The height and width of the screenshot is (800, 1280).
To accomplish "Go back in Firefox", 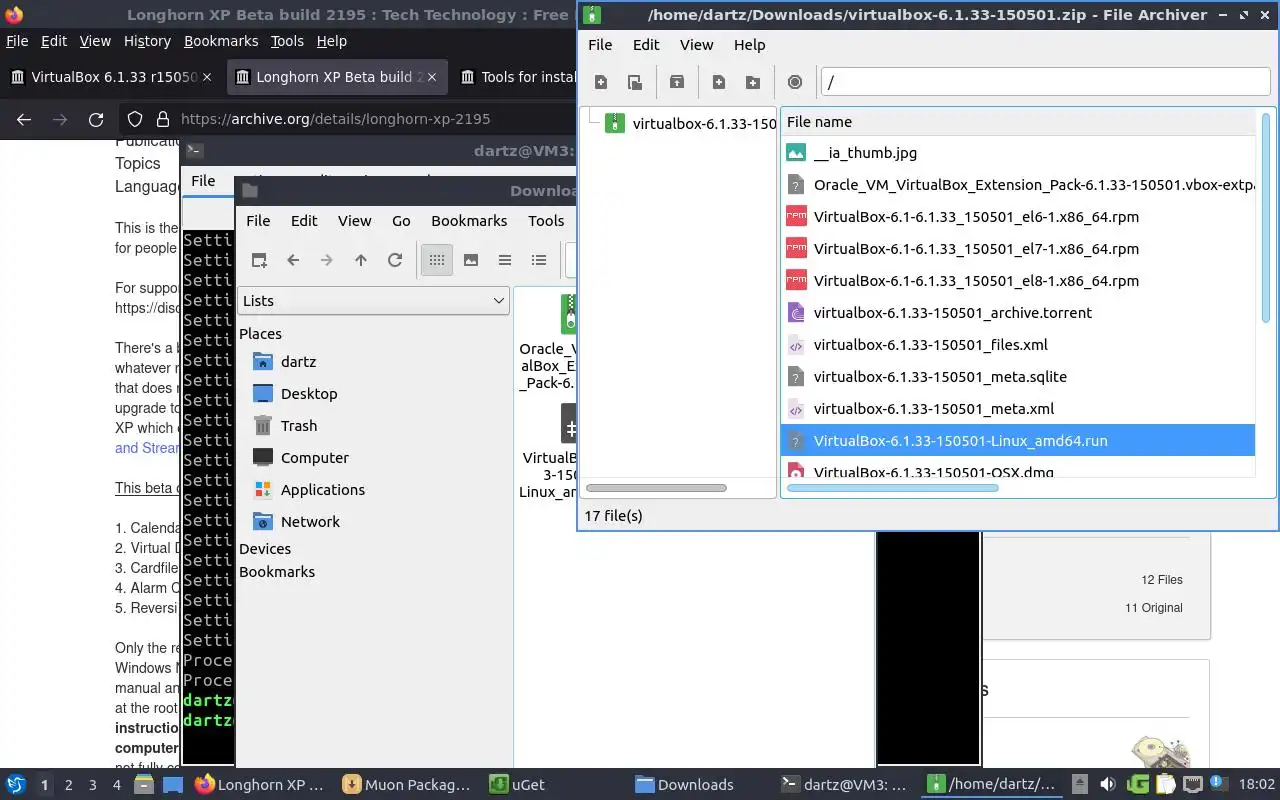I will click(x=24, y=119).
